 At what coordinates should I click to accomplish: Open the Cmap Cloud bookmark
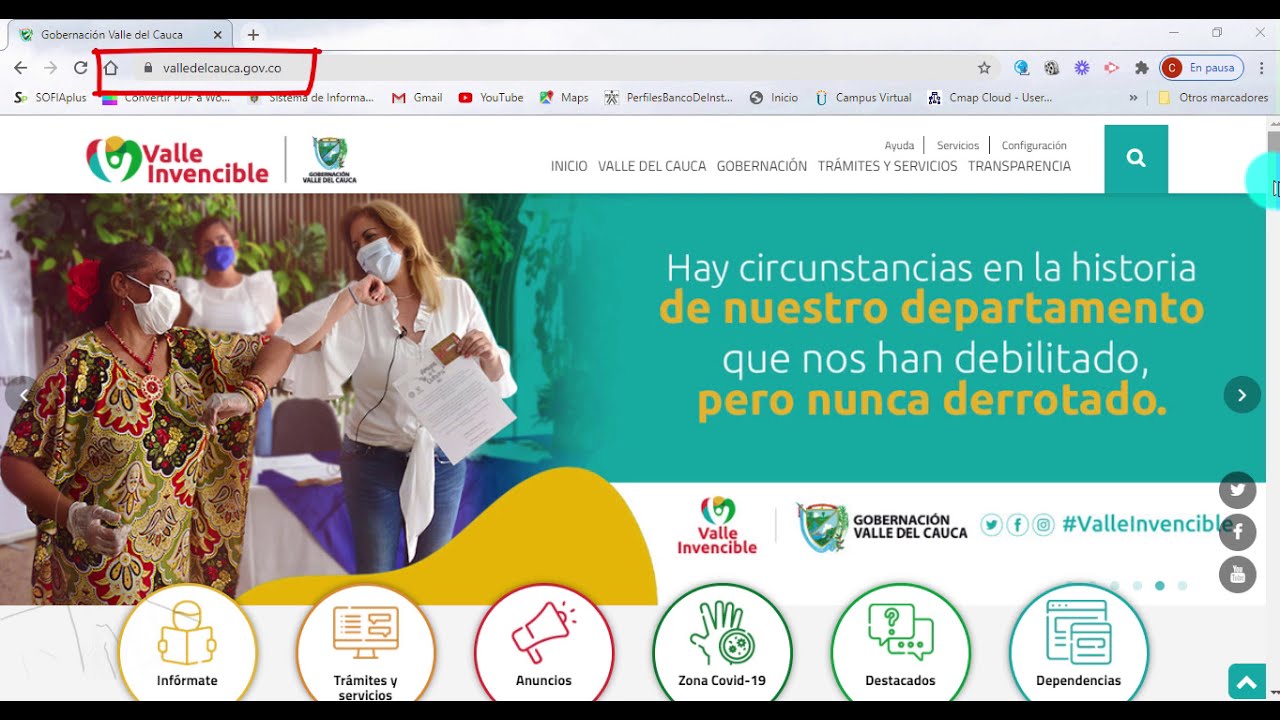pos(990,98)
